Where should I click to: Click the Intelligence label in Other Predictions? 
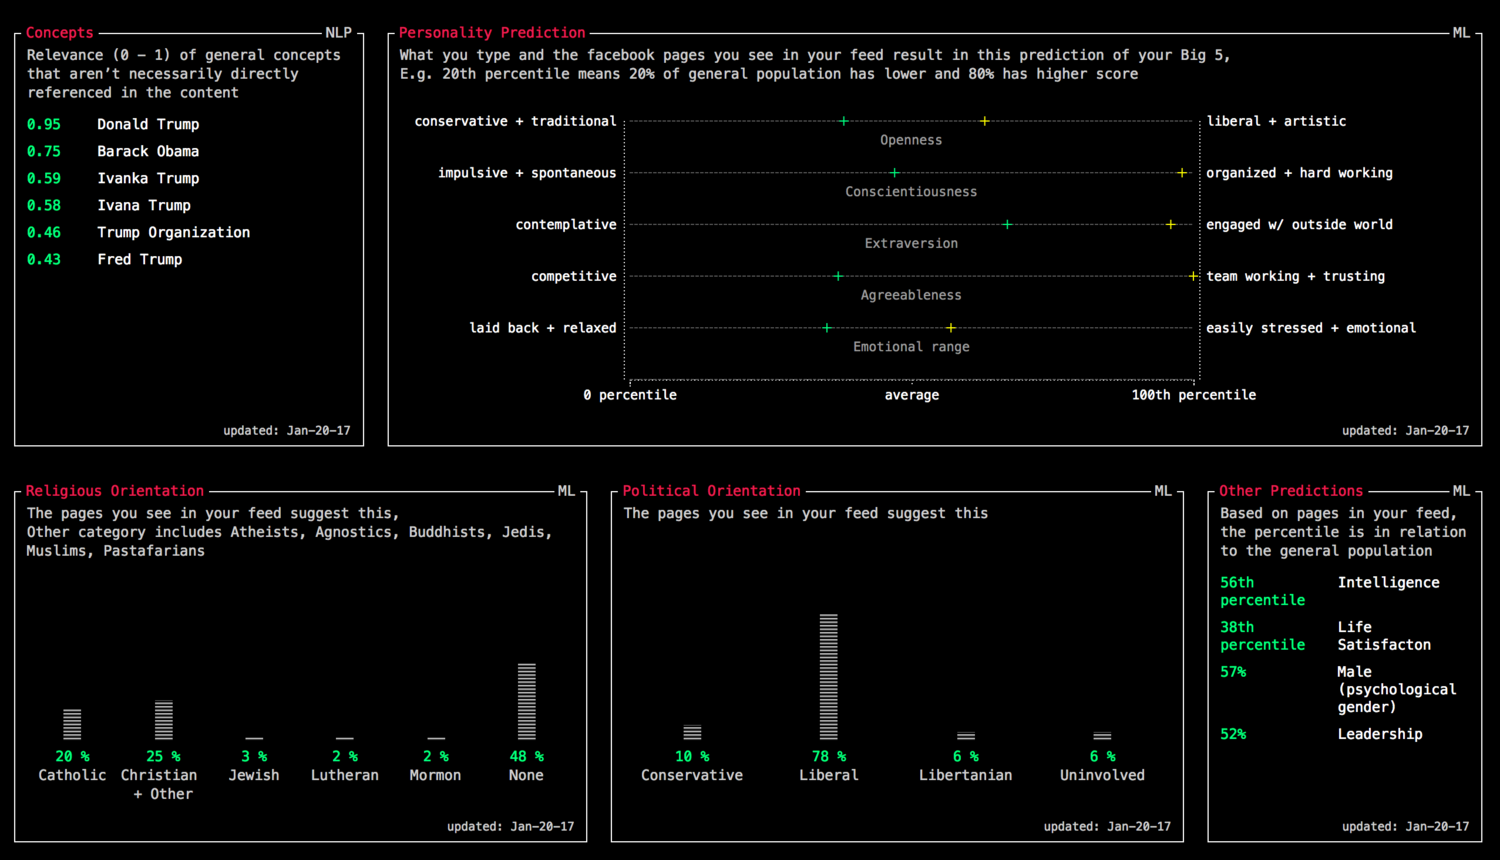1388,582
